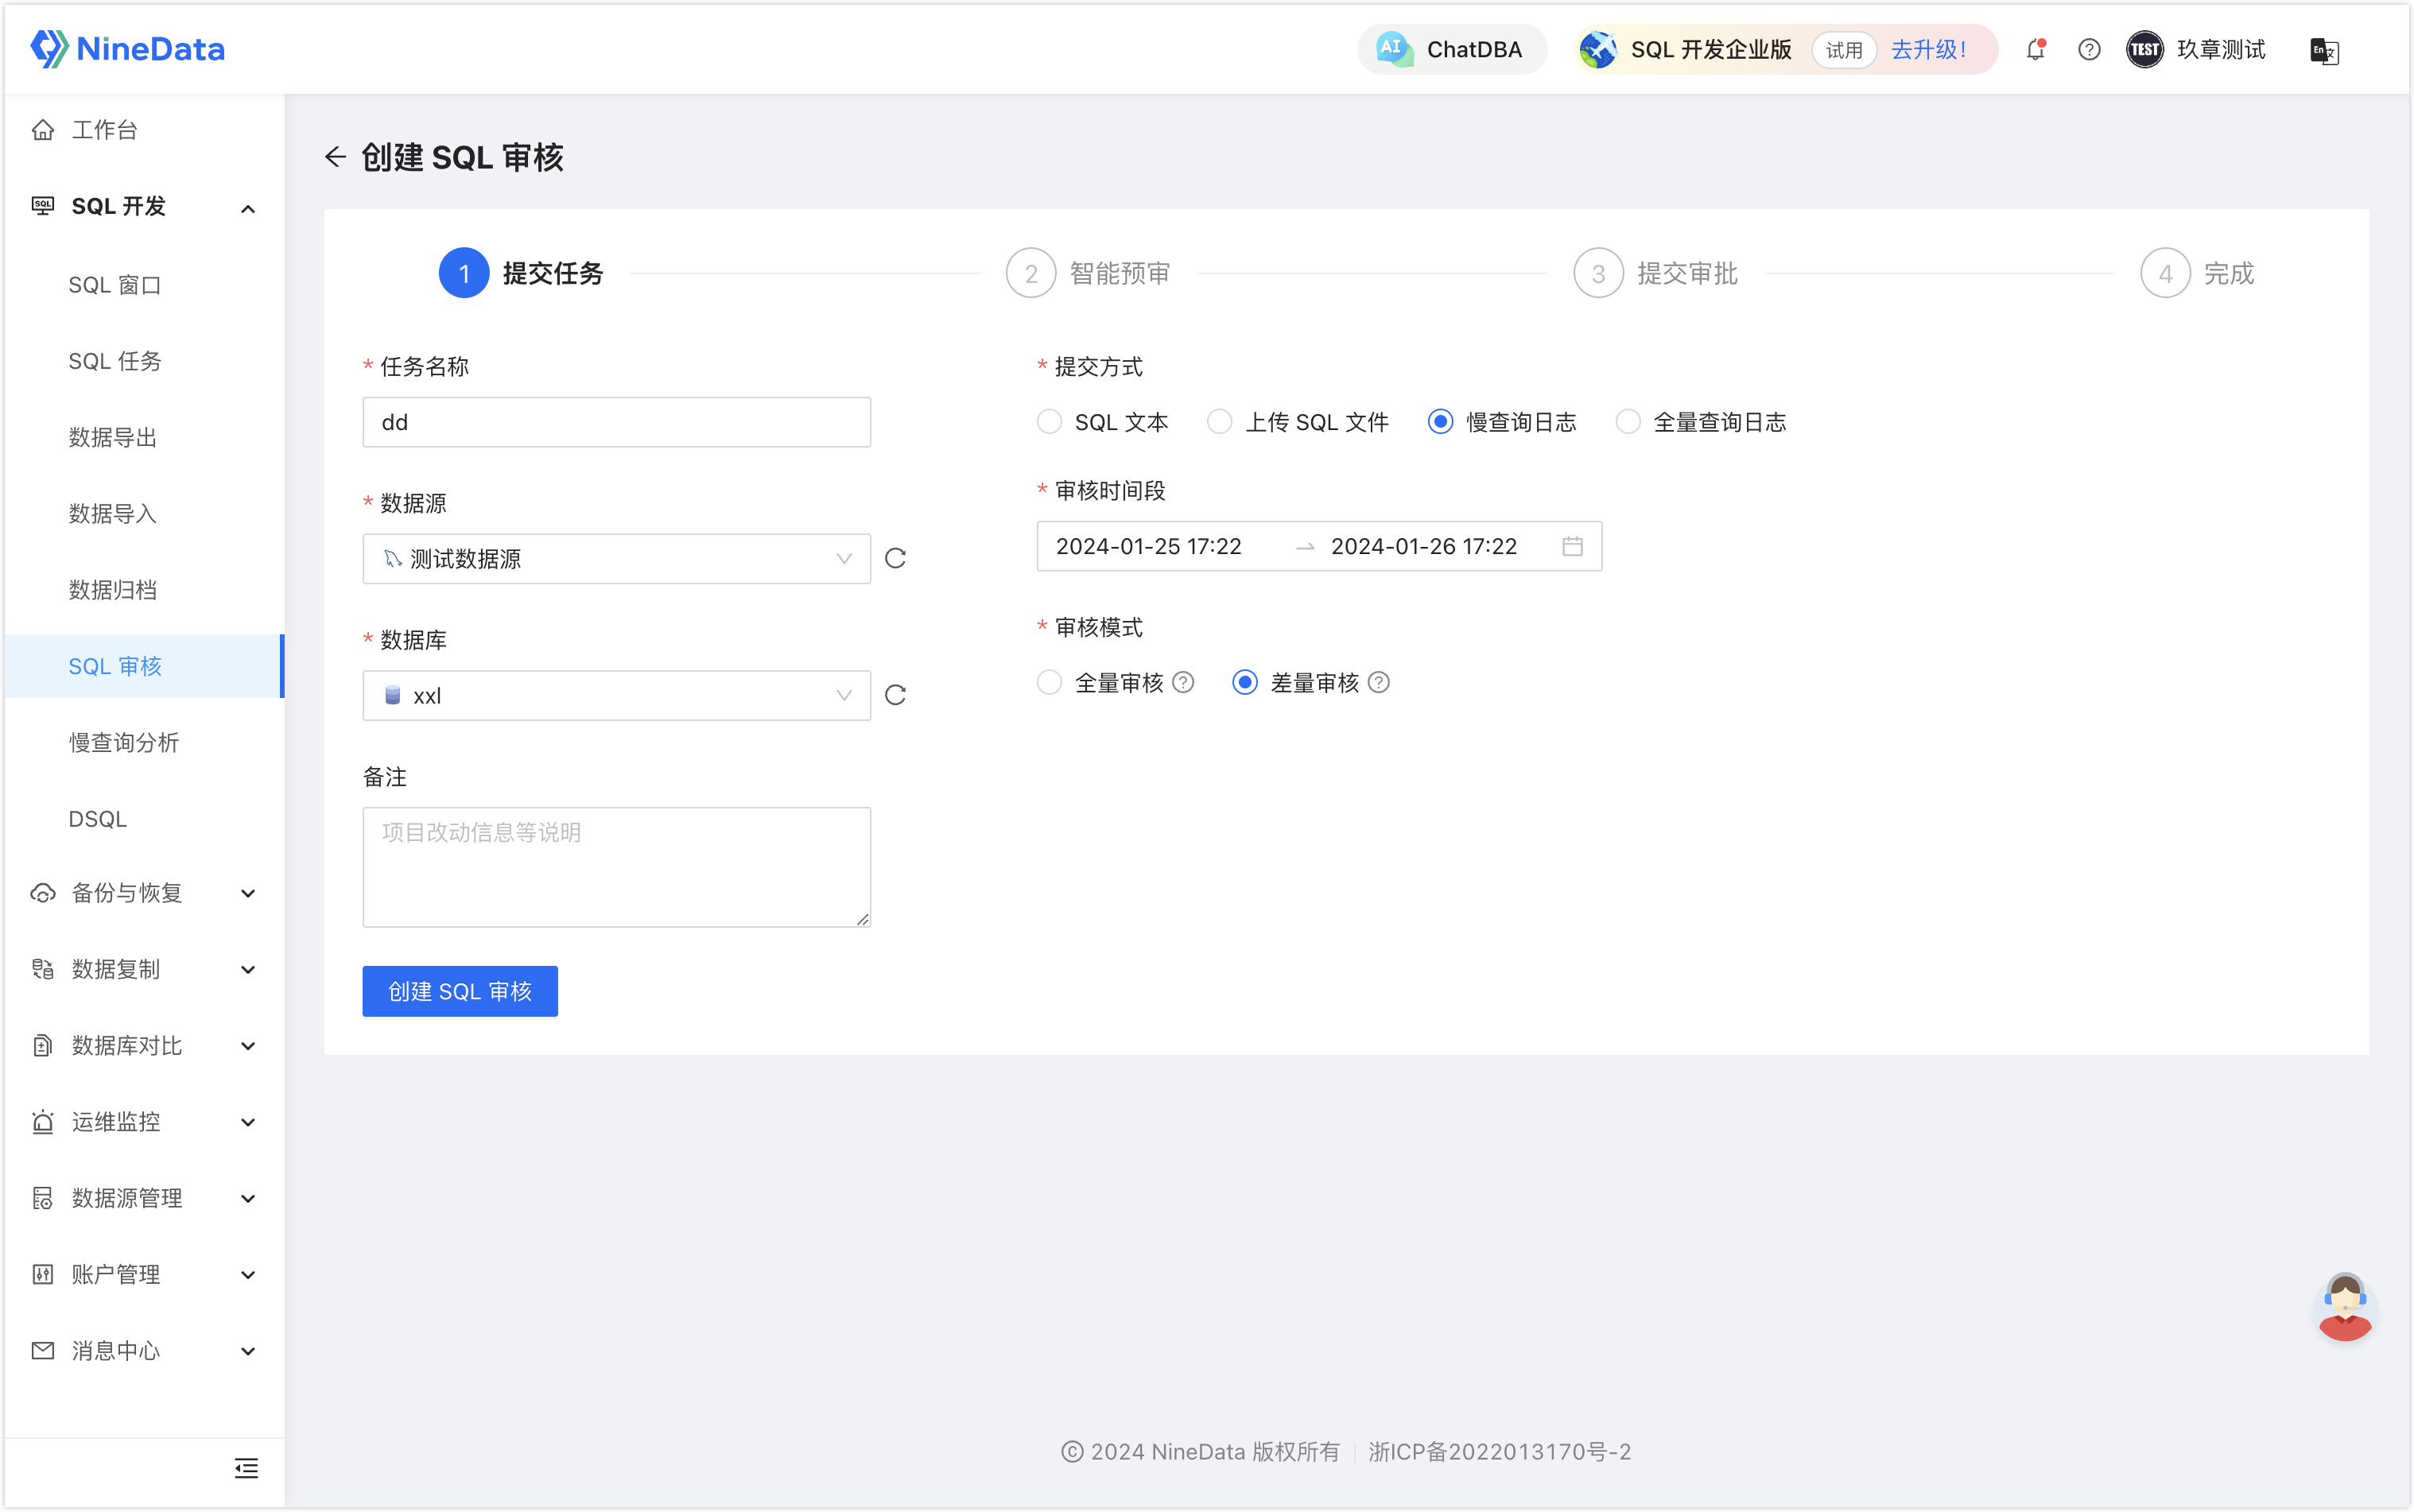Click the 创建 SQL 审核 button
This screenshot has width=2414, height=1512.
click(x=460, y=991)
